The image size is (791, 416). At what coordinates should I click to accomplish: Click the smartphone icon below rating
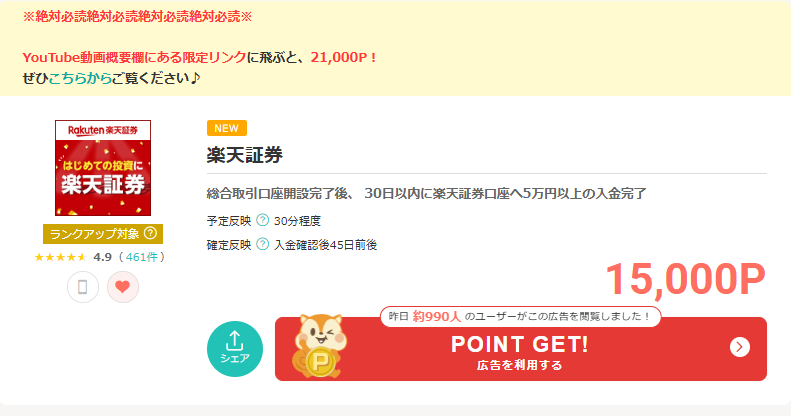pyautogui.click(x=83, y=287)
